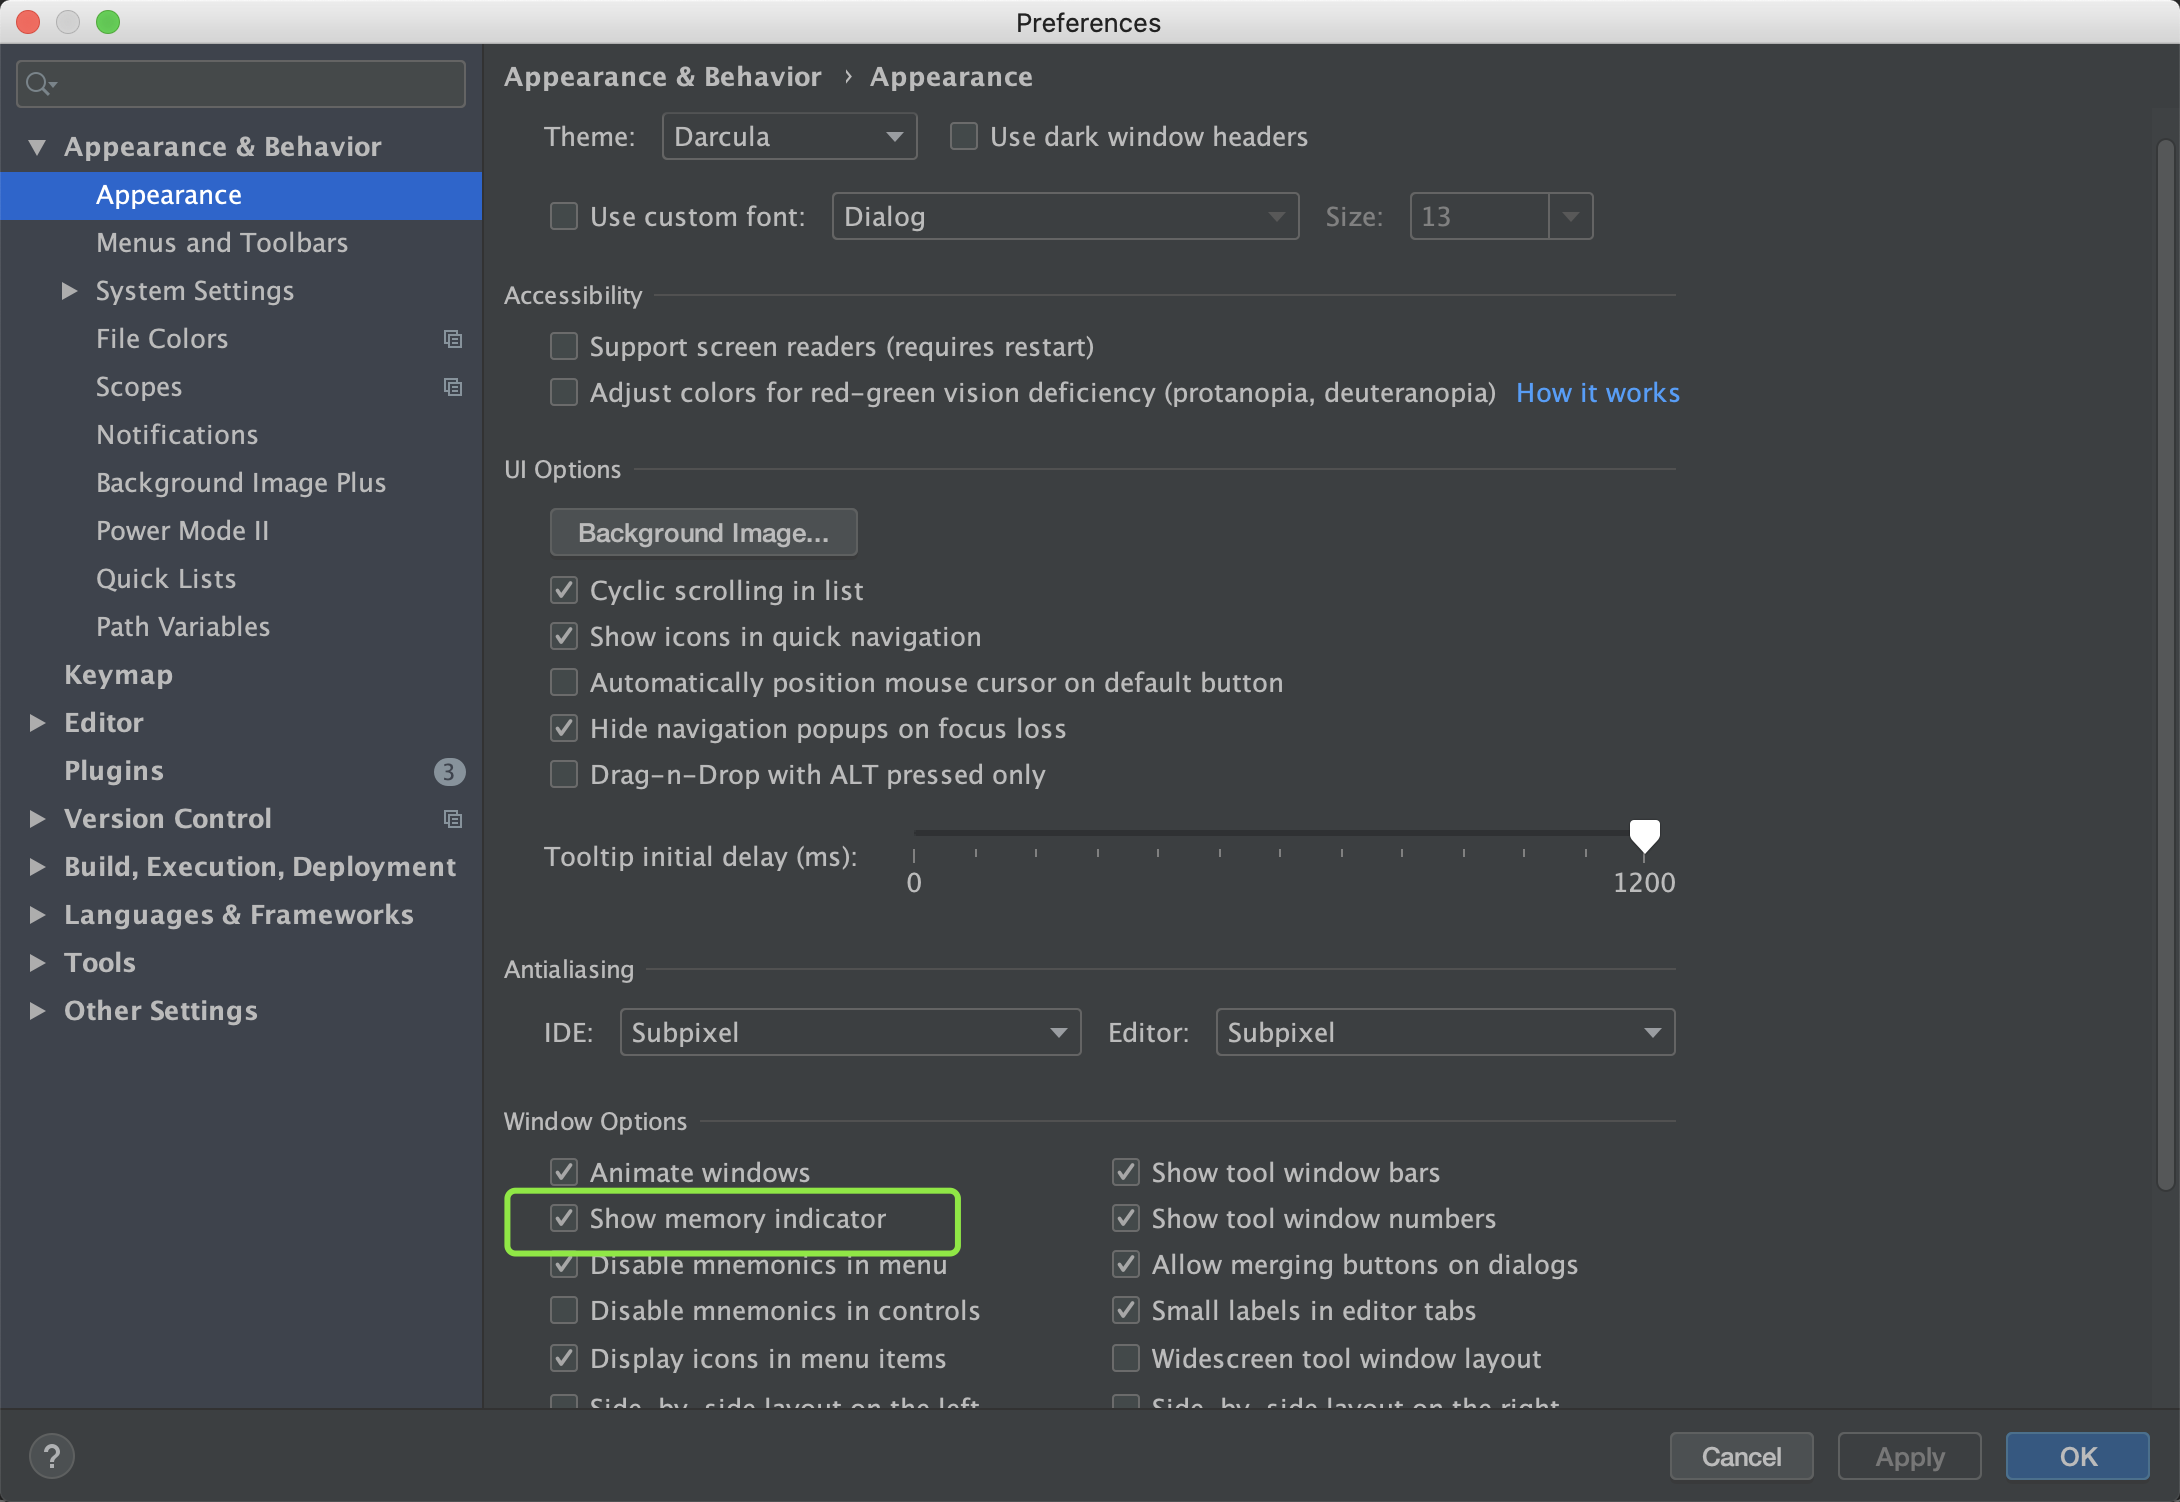Screen dimensions: 2180x1502
Task: Click File Colors project-level icon
Action: click(453, 339)
